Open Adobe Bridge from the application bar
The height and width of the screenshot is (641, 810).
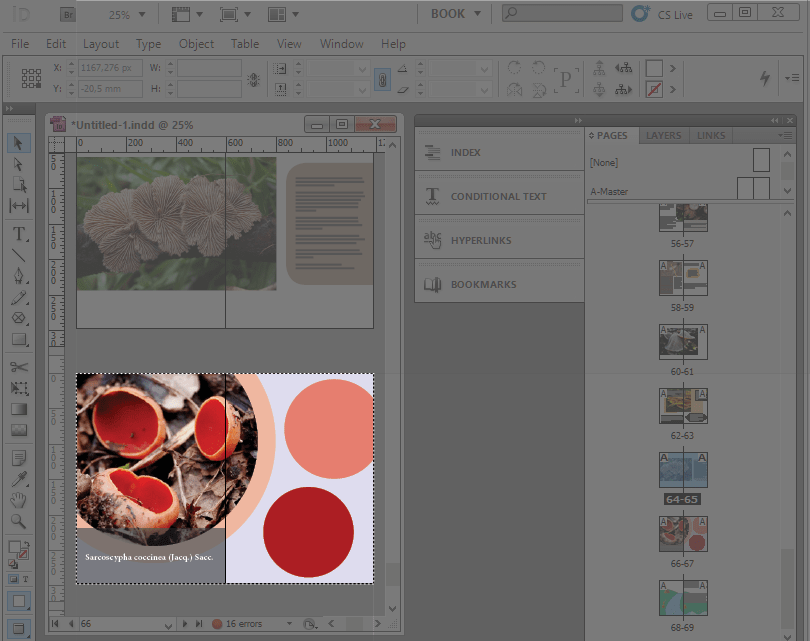(x=67, y=15)
